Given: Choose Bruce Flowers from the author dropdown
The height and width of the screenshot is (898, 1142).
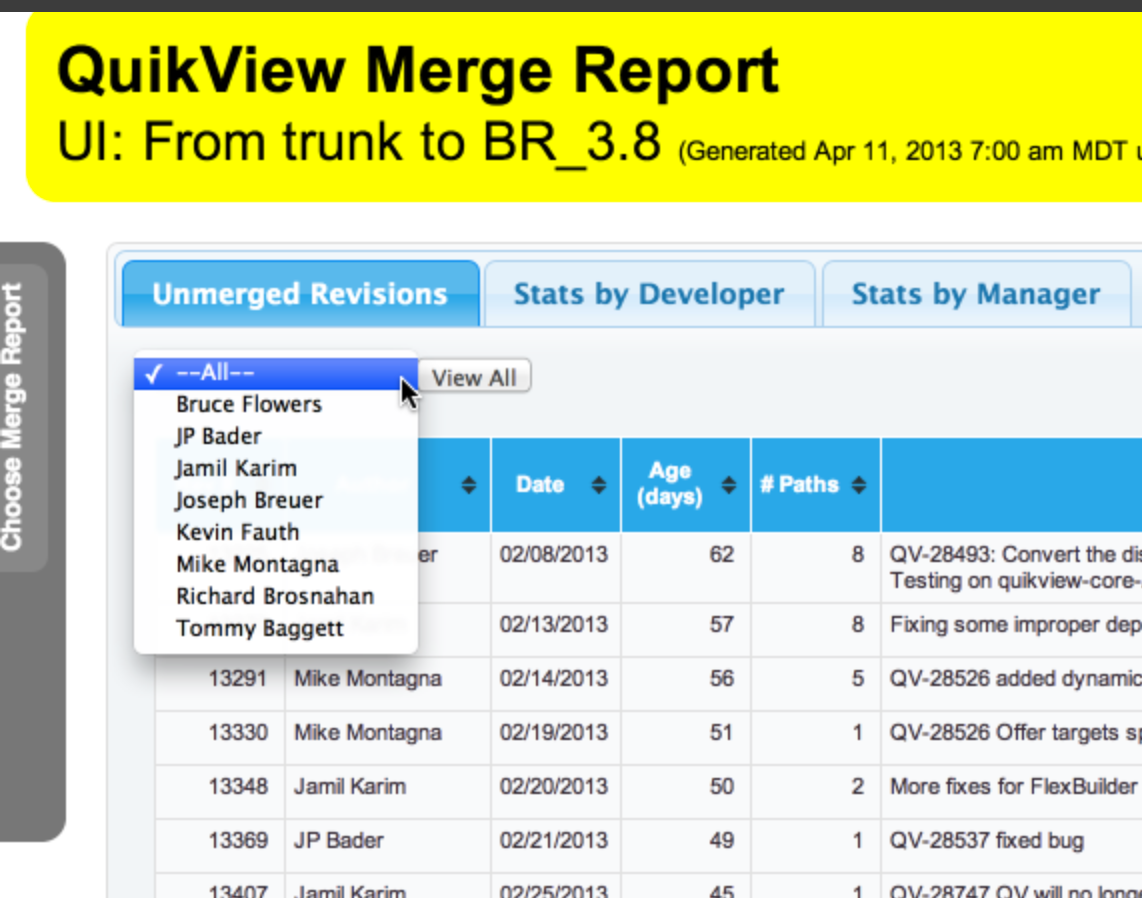Looking at the screenshot, I should click(x=276, y=404).
